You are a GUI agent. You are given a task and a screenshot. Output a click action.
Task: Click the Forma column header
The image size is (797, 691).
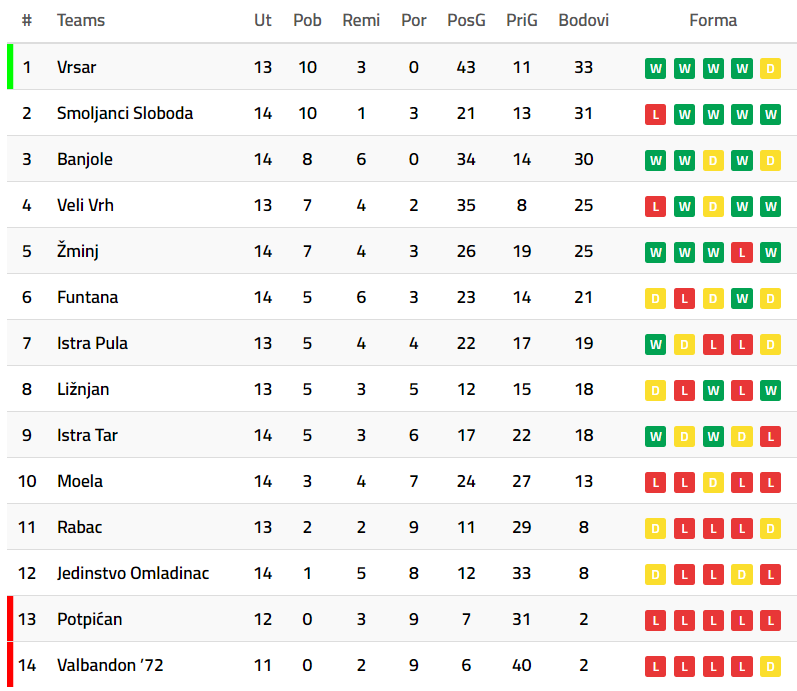713,20
